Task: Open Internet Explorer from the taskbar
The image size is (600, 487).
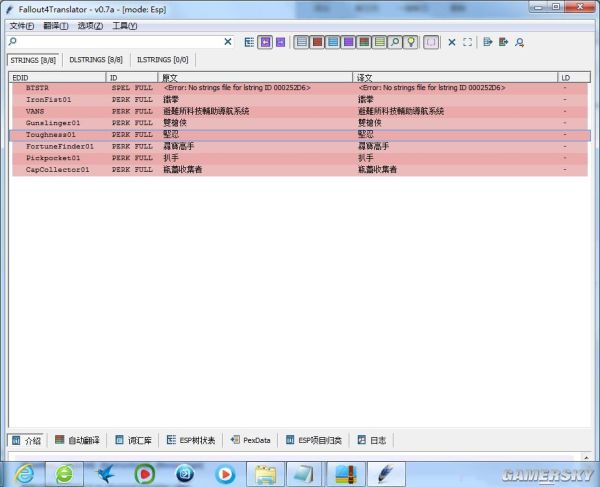Action: [x=24, y=474]
